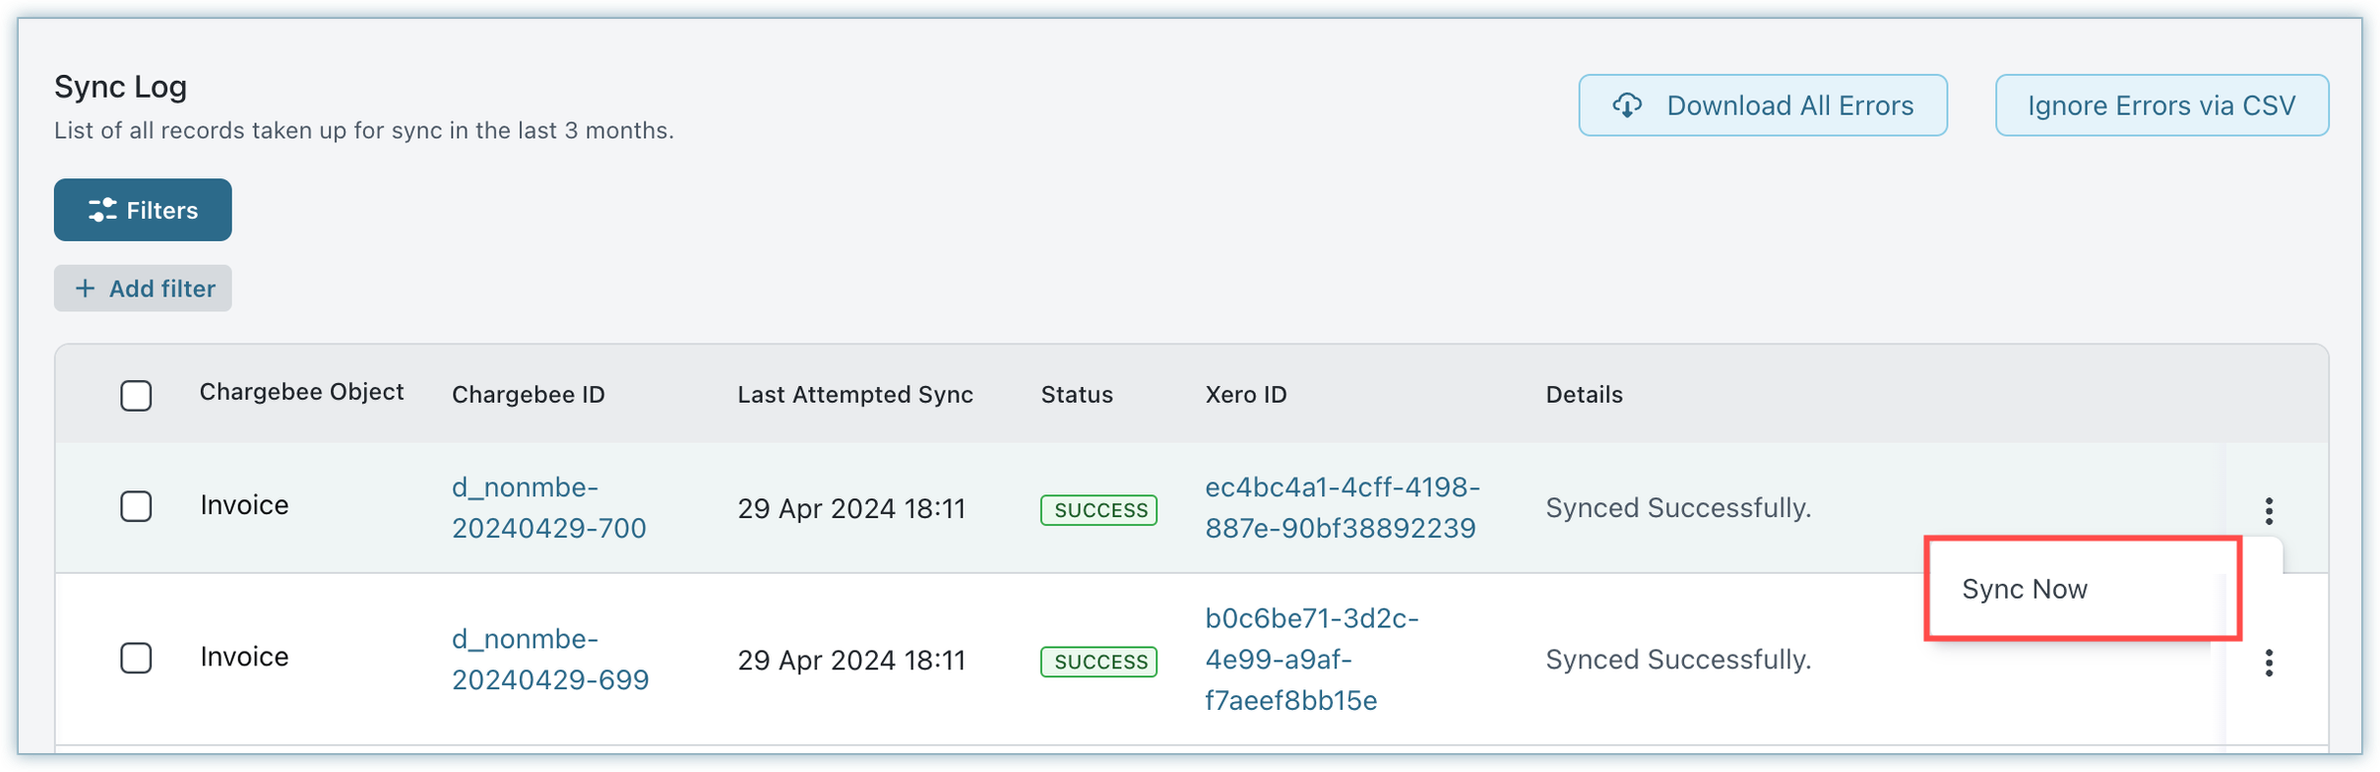This screenshot has height=772, width=2380.
Task: Open Chargebee ID d_nonmbe-20240429-699 link
Action: 549,659
